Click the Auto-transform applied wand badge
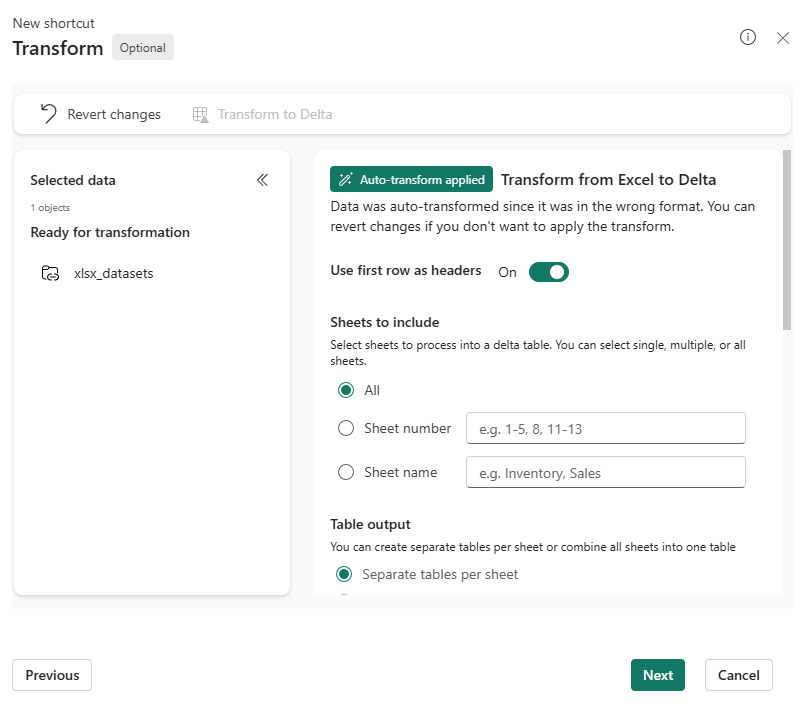This screenshot has width=810, height=707. pyautogui.click(x=411, y=179)
